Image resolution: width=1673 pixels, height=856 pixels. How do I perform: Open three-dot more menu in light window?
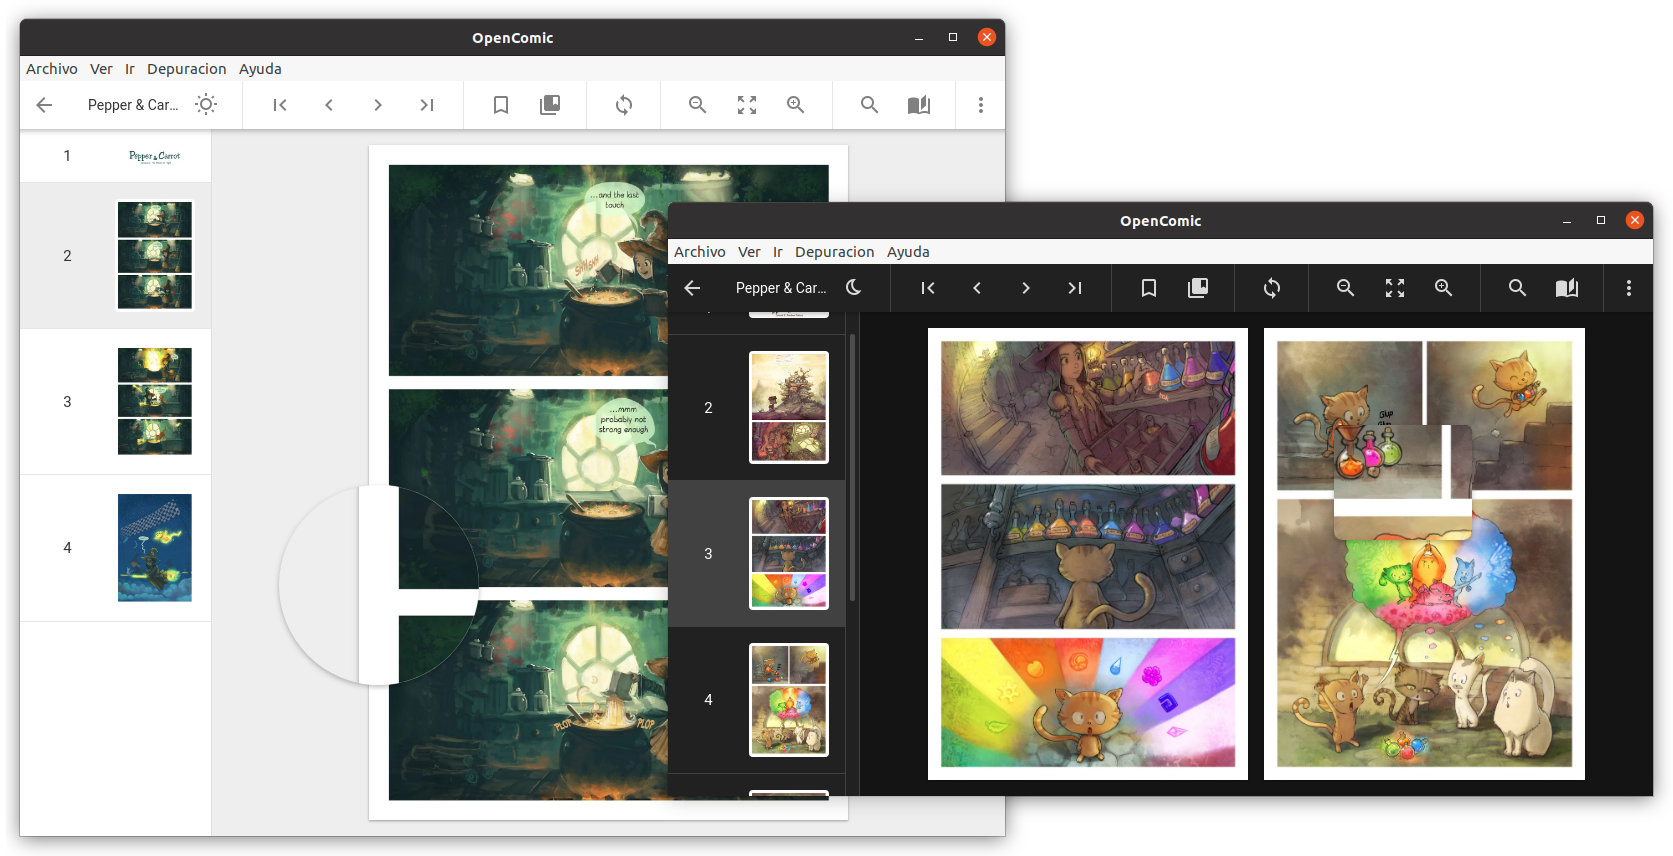pyautogui.click(x=981, y=105)
